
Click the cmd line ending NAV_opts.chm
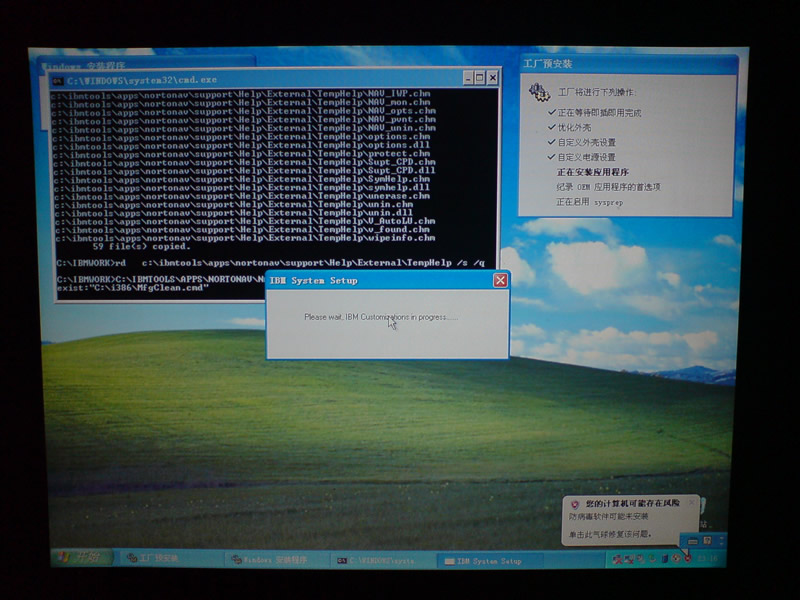tap(243, 111)
